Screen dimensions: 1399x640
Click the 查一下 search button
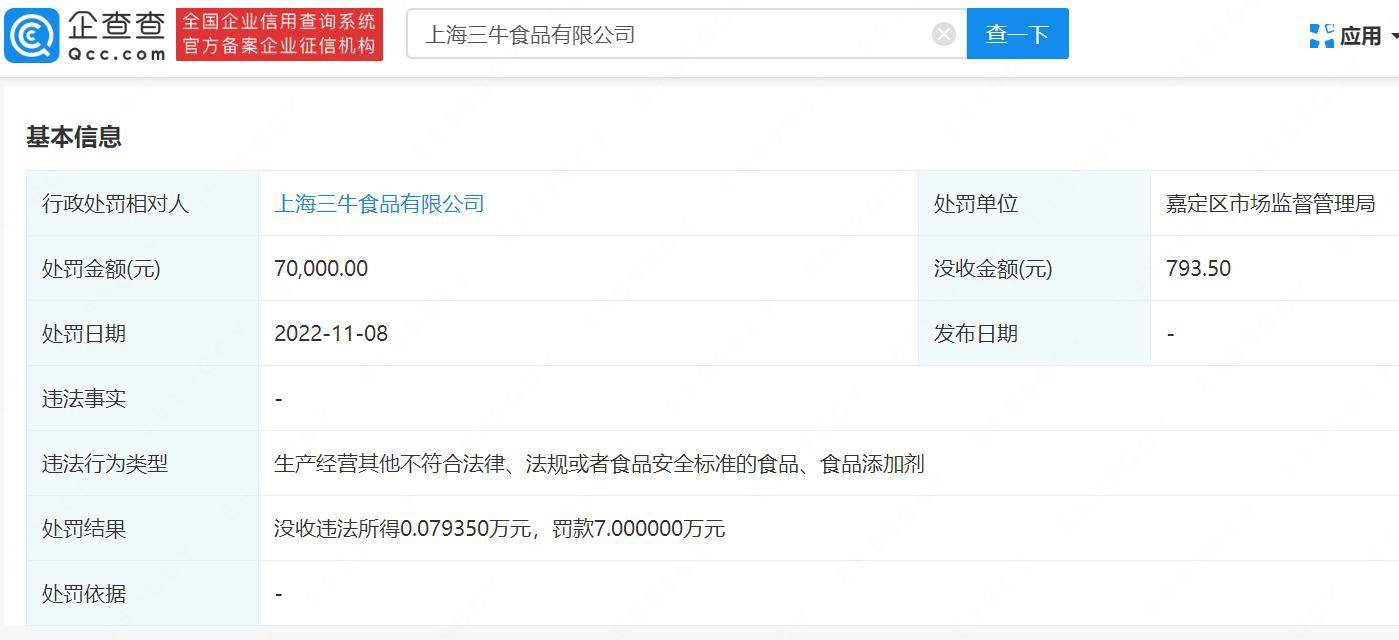click(1017, 34)
